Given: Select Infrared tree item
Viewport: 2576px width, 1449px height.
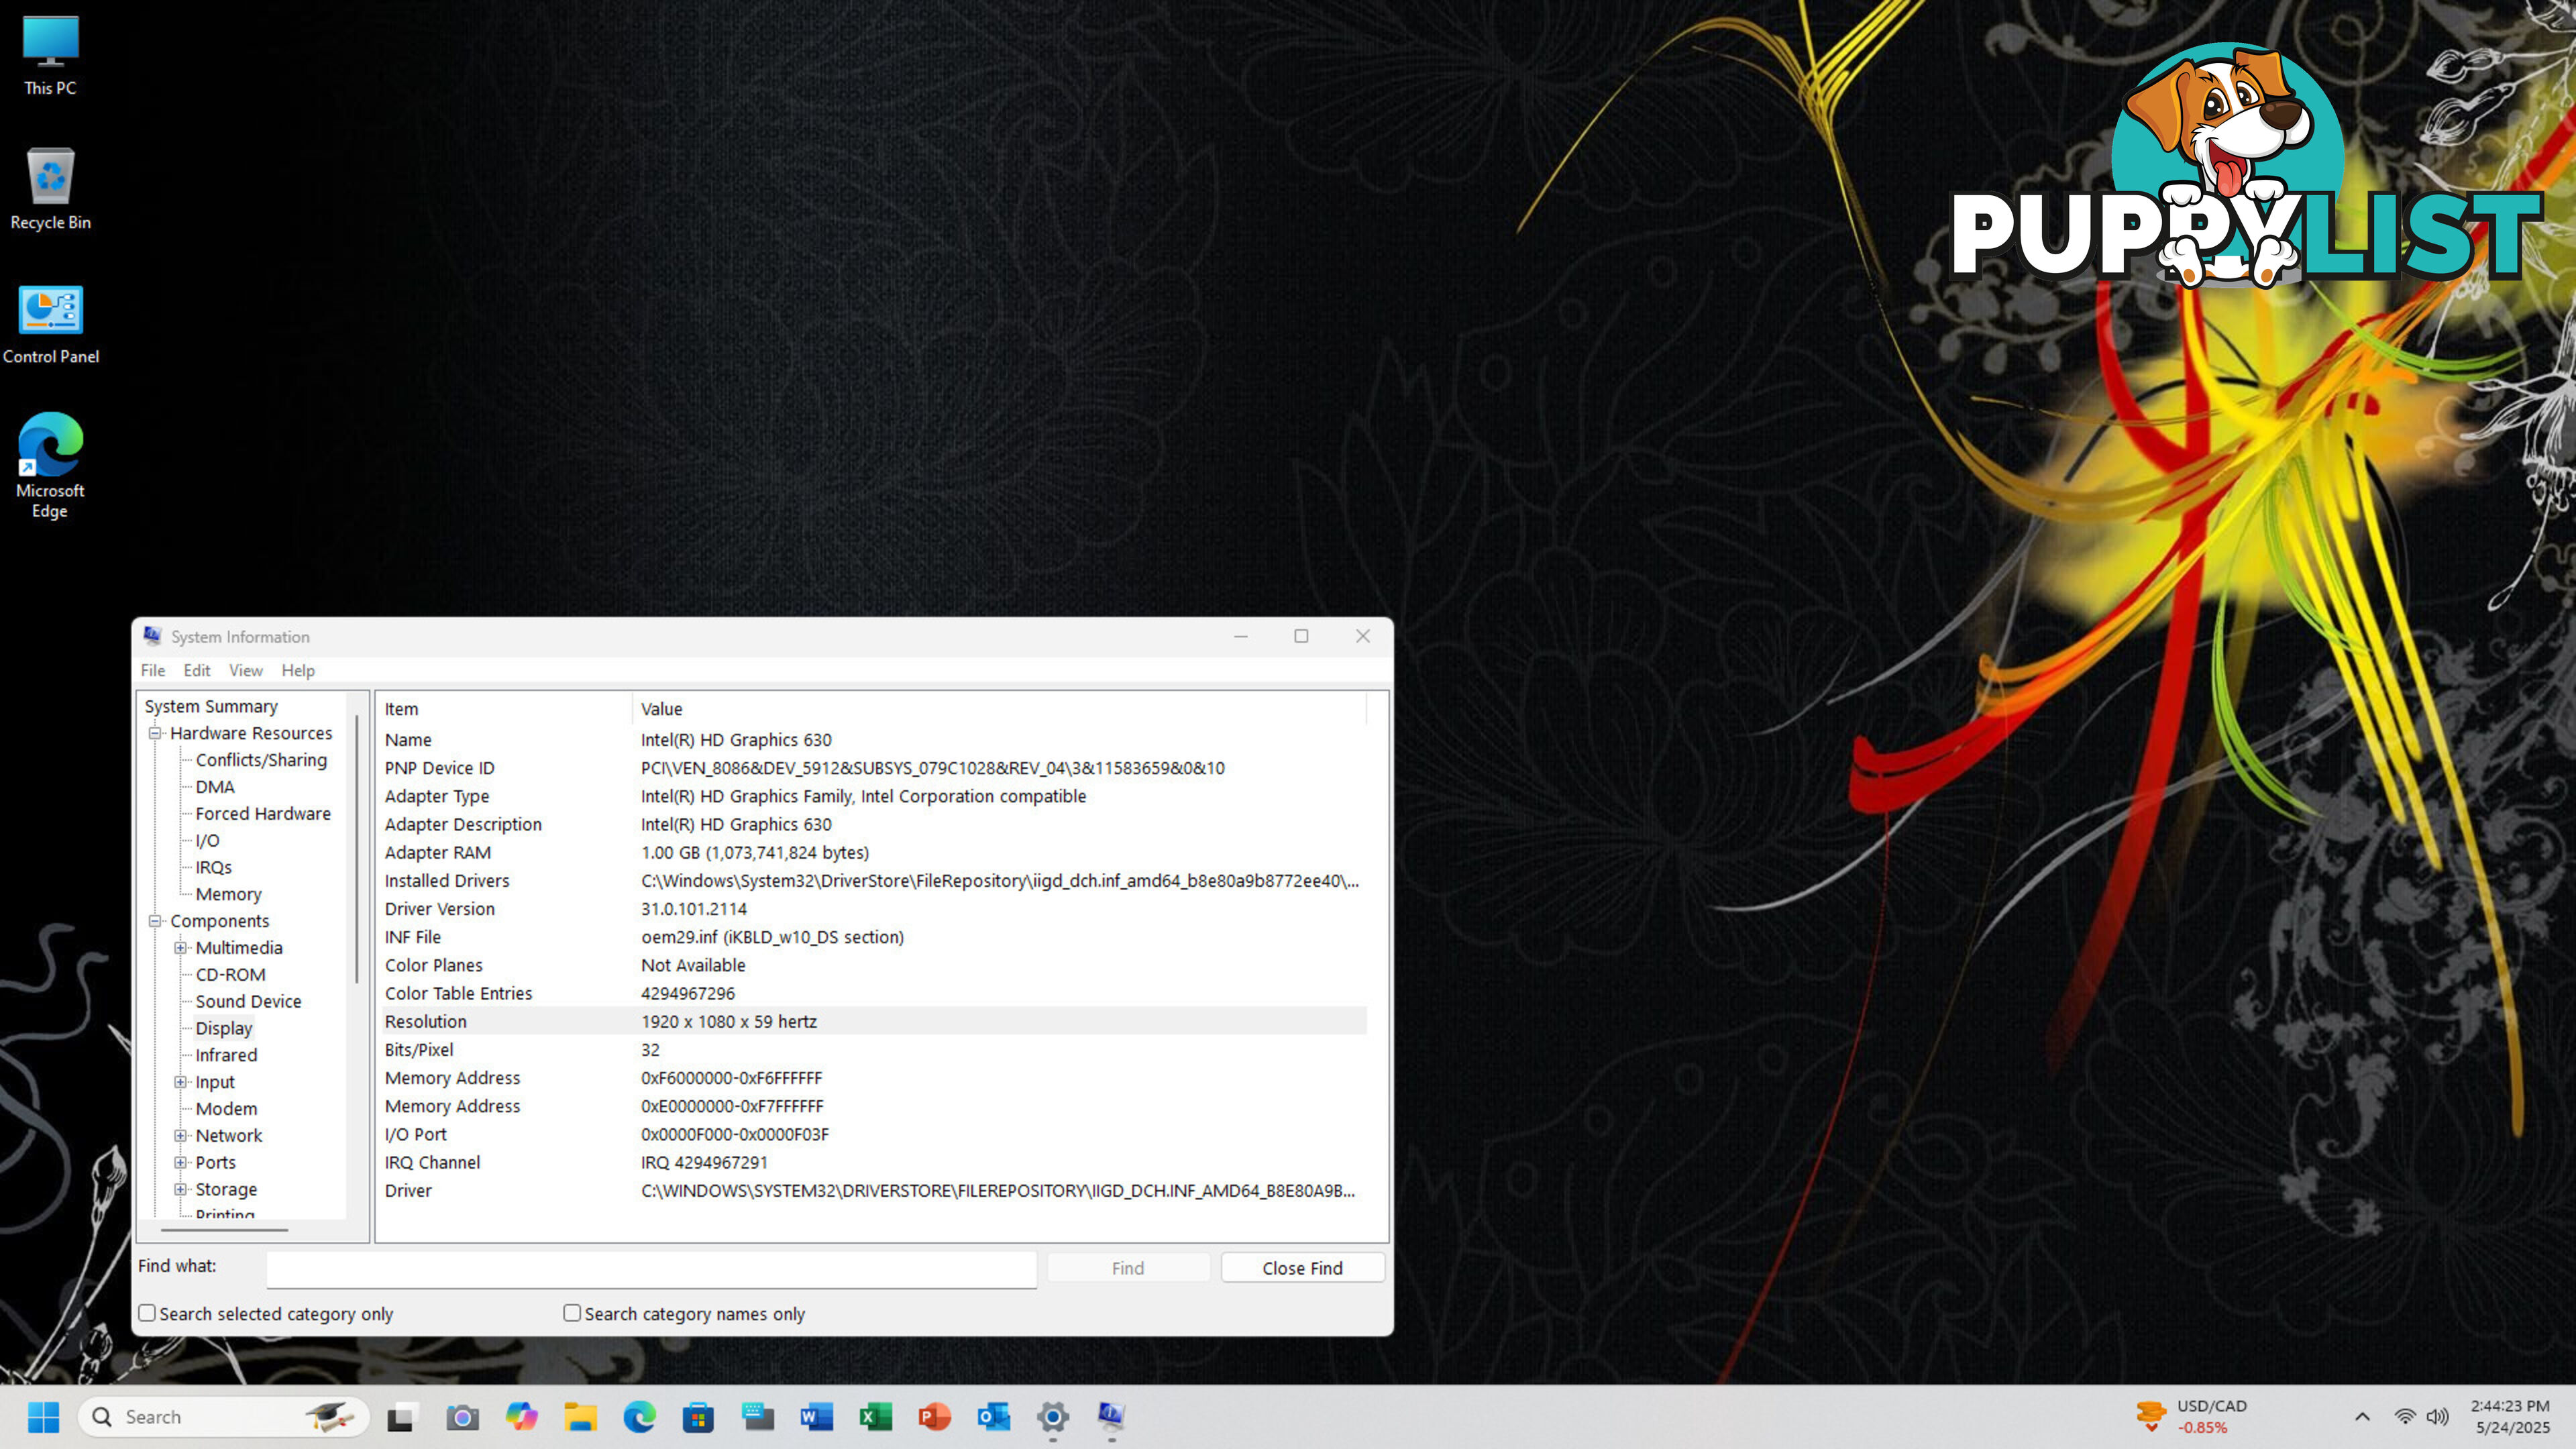Looking at the screenshot, I should (226, 1056).
